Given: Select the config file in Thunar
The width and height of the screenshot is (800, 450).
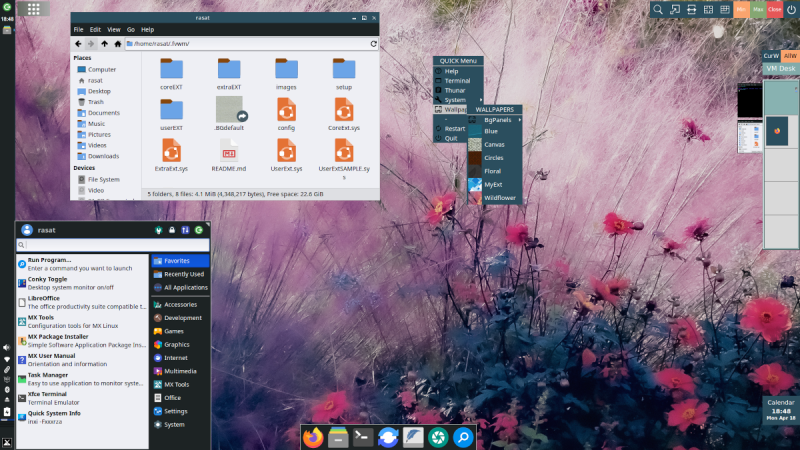Looking at the screenshot, I should point(286,115).
